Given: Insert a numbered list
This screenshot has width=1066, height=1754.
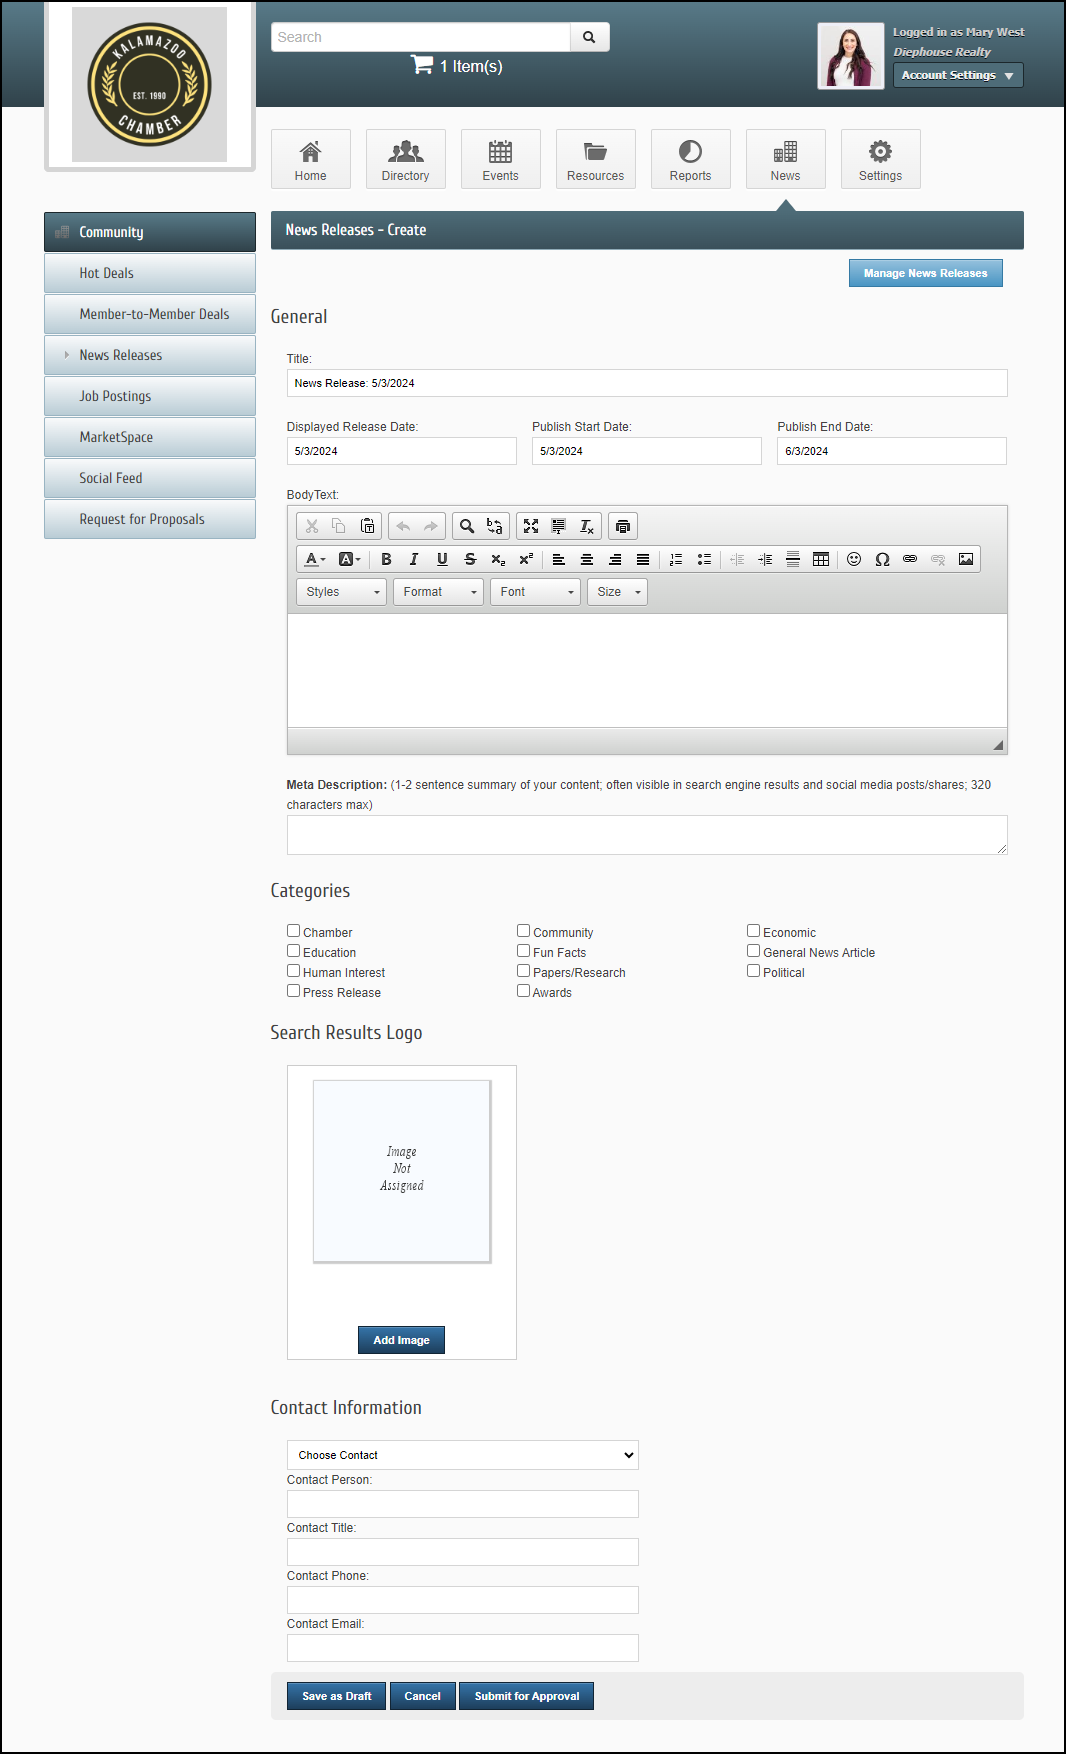Looking at the screenshot, I should [676, 559].
